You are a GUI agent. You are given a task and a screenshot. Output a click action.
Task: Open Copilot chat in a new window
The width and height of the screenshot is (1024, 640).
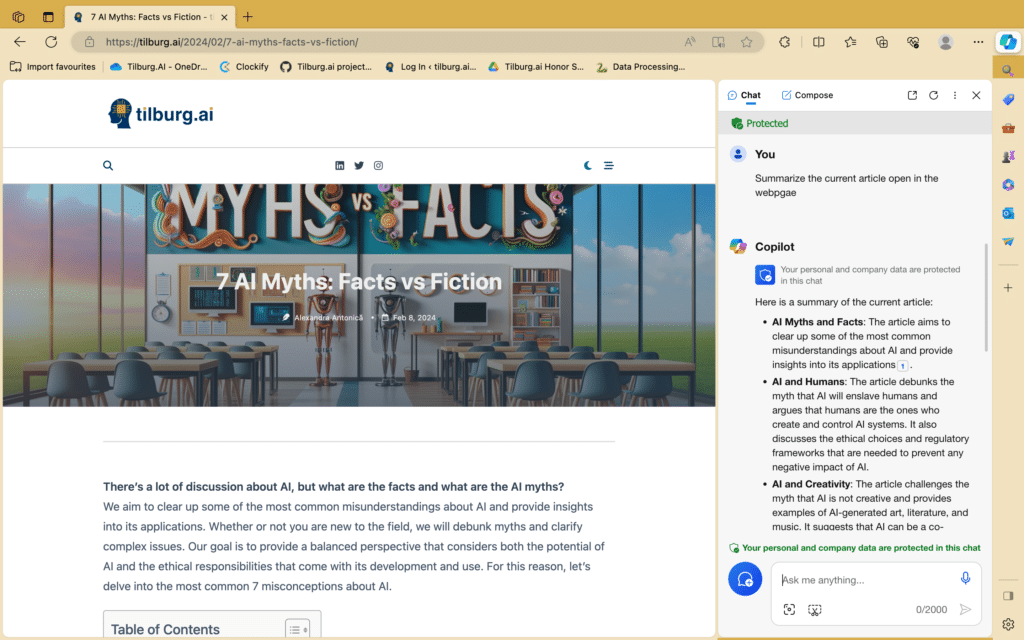pos(912,95)
